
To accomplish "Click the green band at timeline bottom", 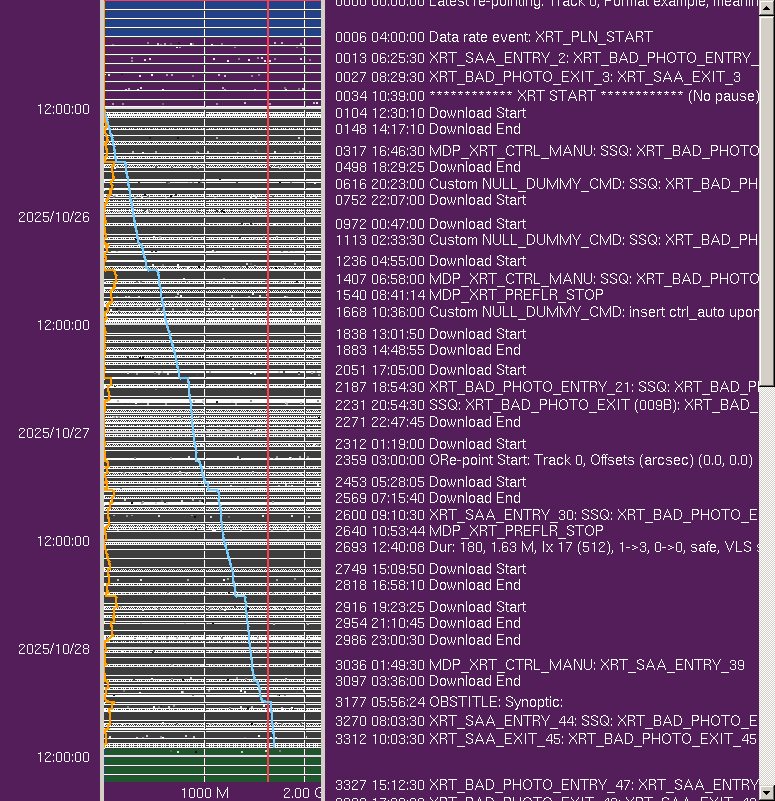I will (212, 765).
